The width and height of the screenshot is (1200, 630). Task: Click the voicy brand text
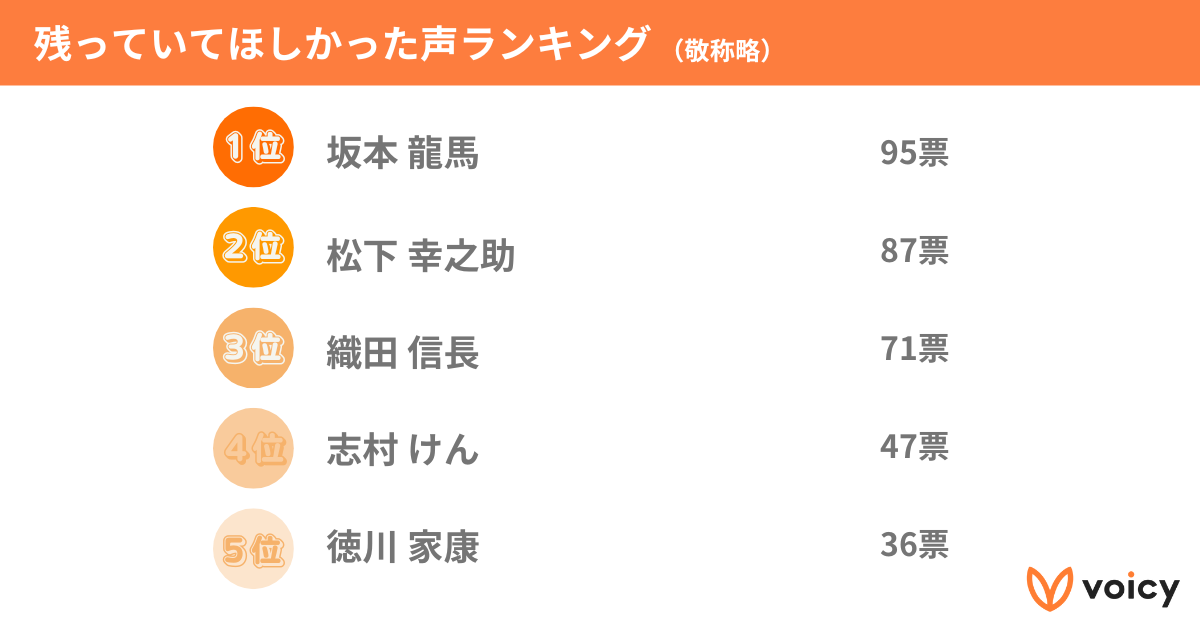(x=1130, y=589)
